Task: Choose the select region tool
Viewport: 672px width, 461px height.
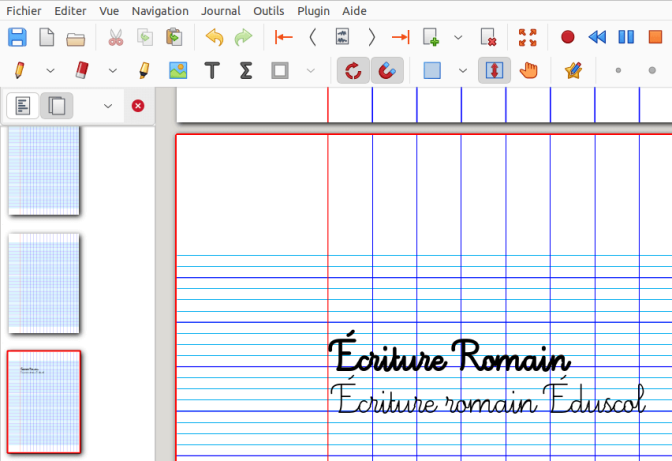Action: [432, 70]
